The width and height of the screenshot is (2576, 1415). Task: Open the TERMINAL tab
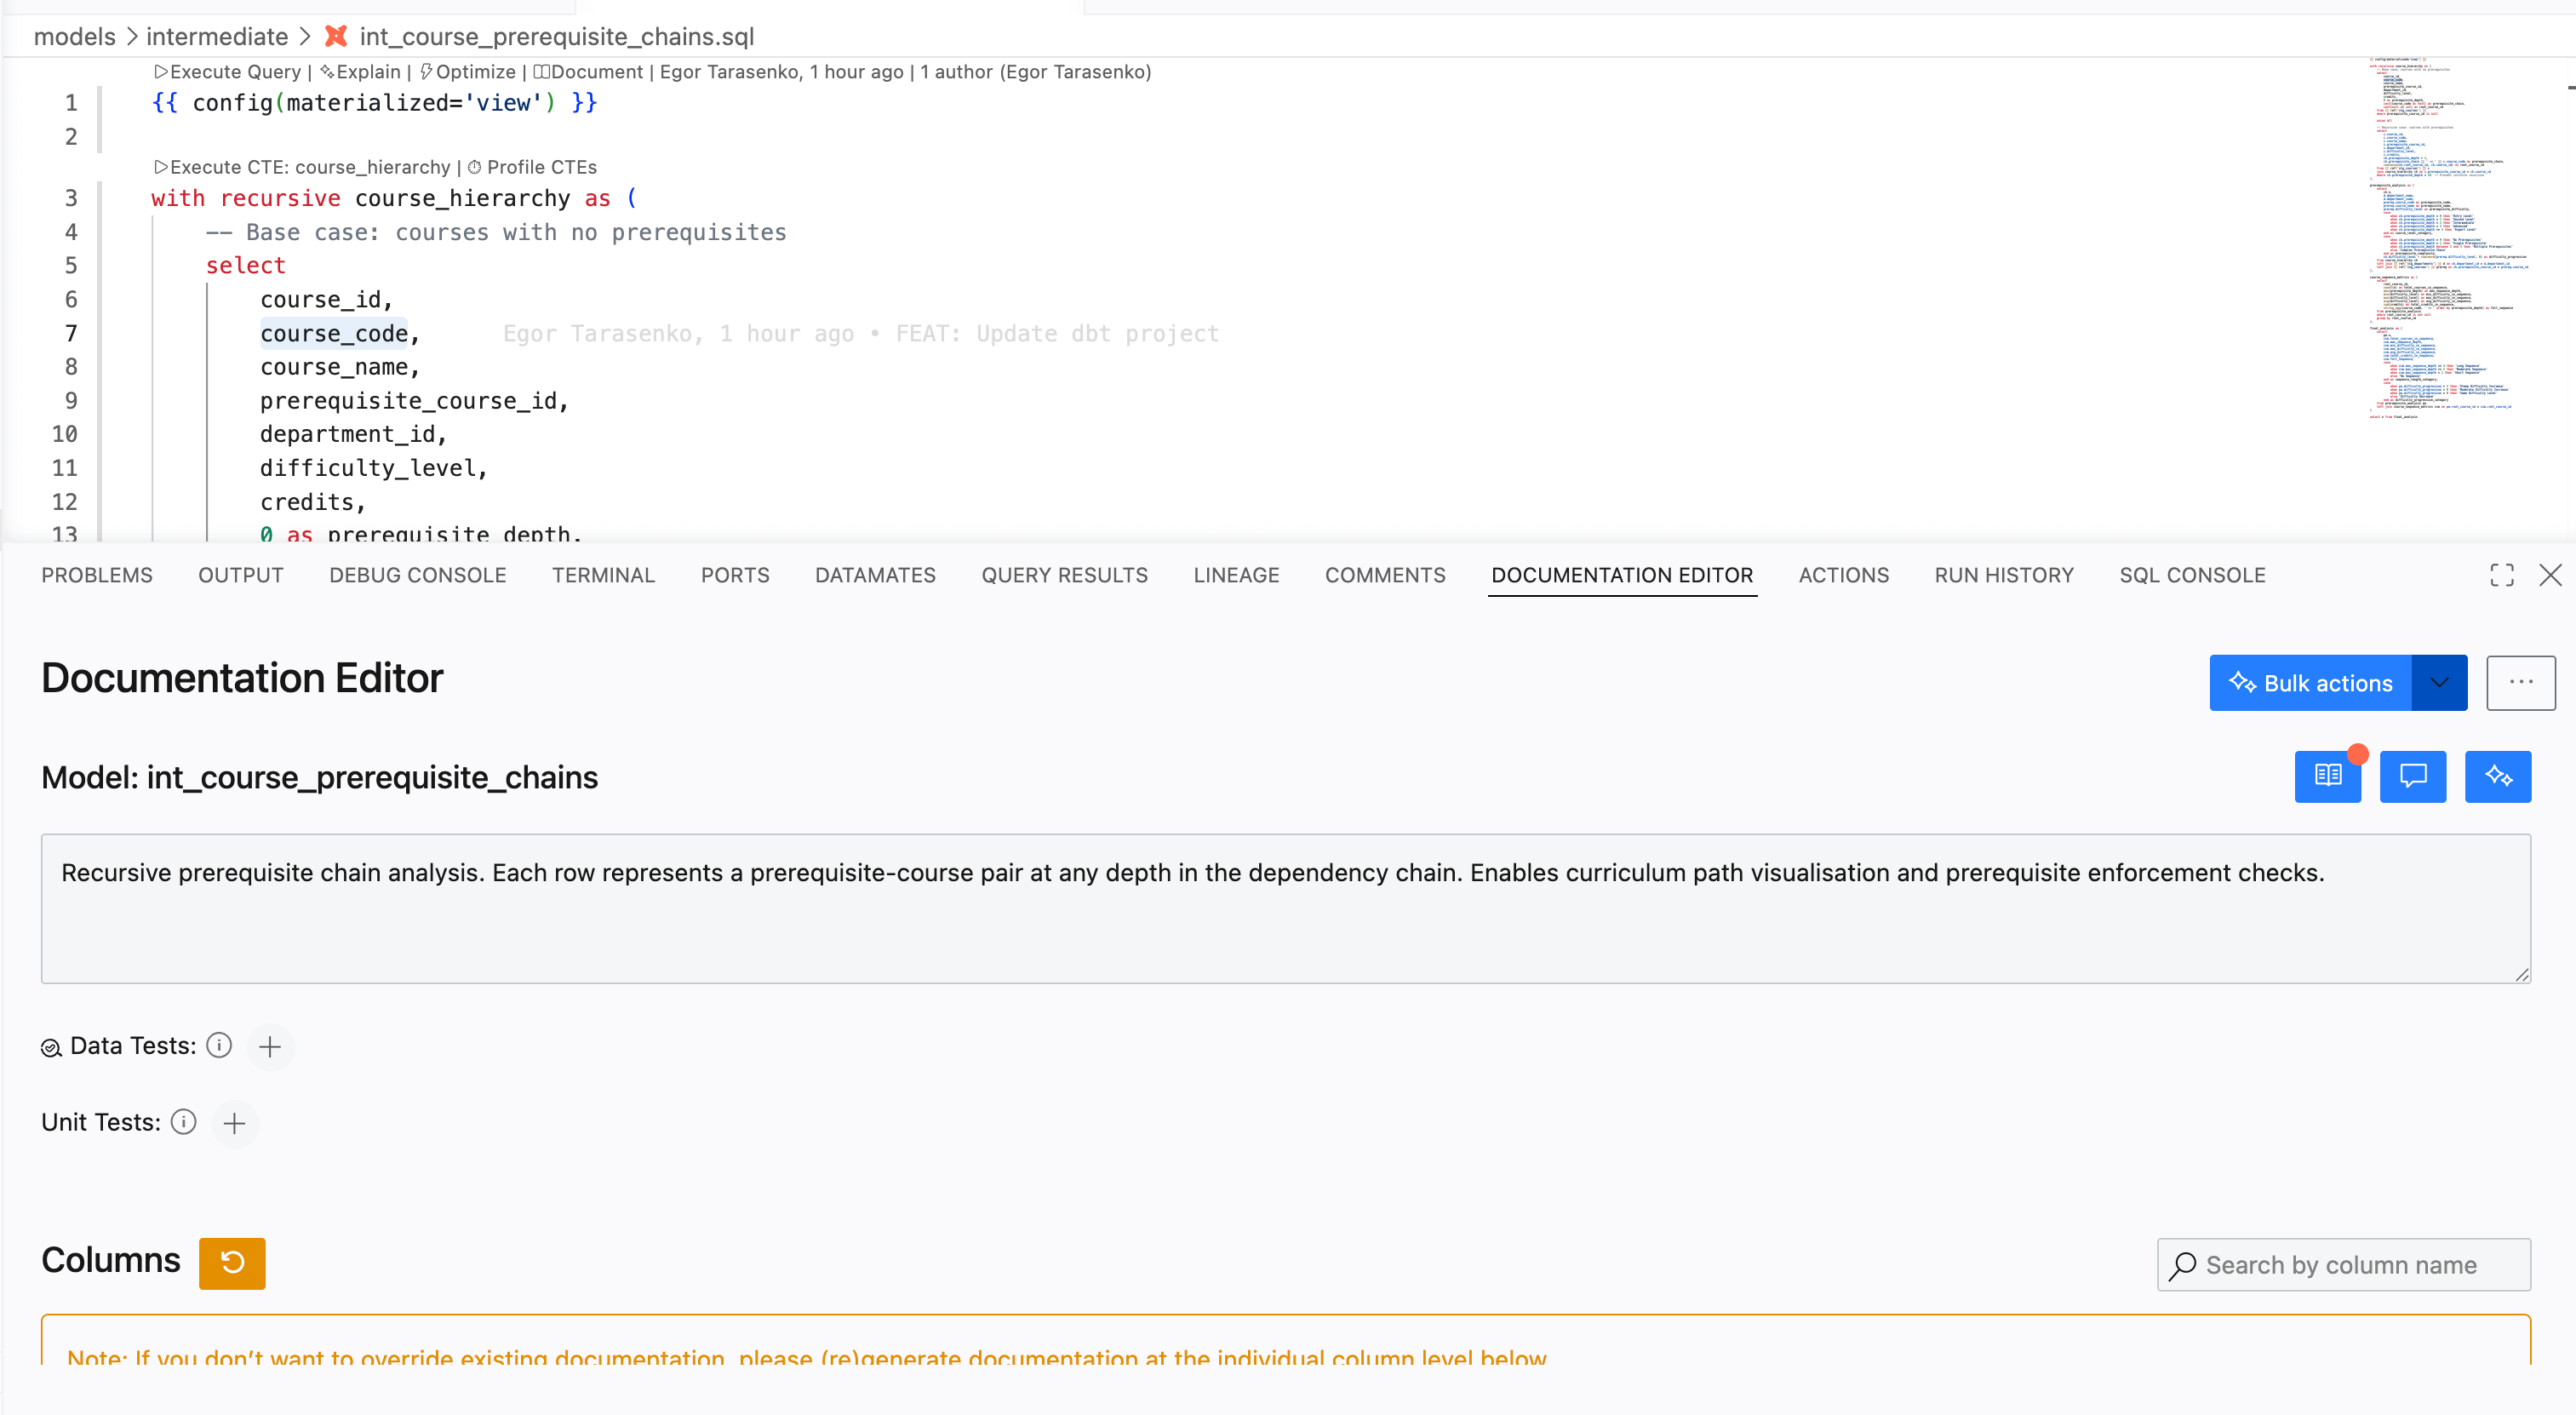click(603, 575)
